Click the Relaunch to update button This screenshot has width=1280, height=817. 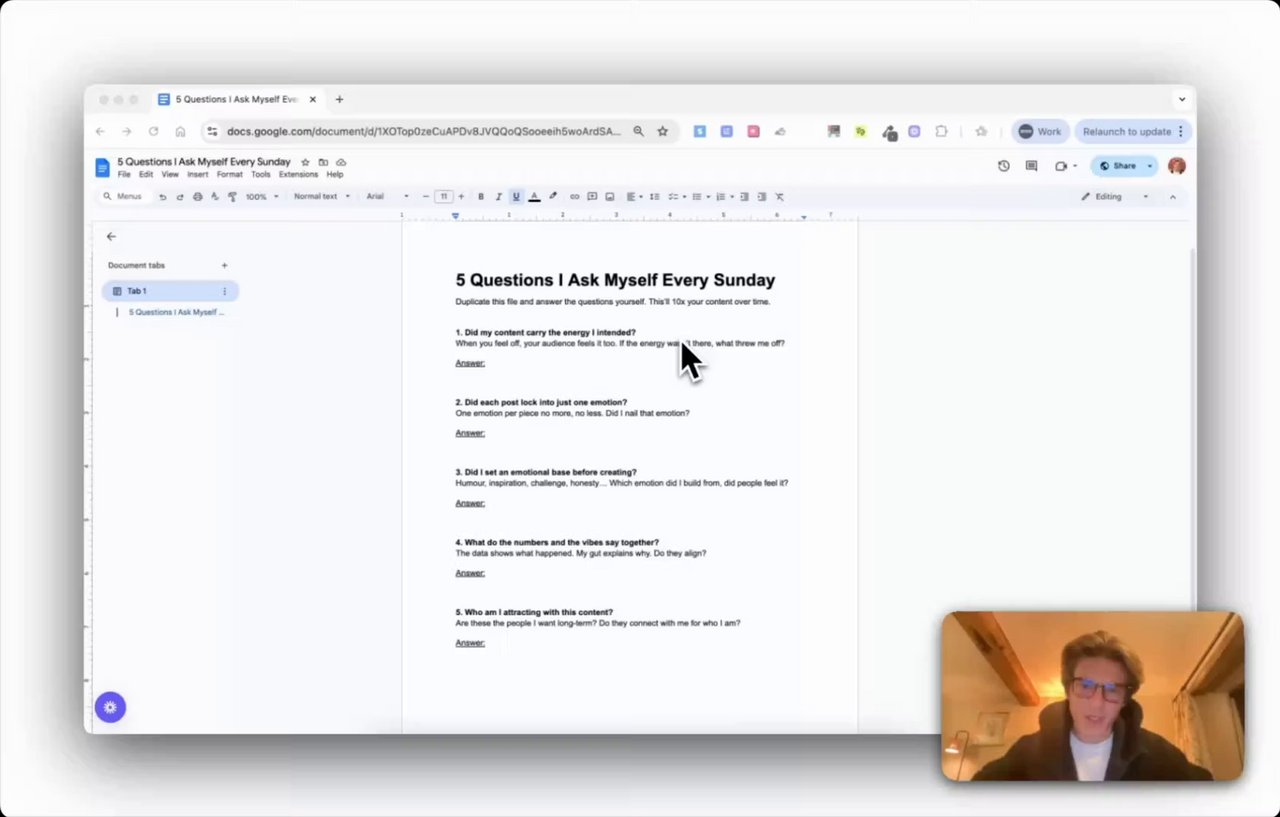click(1133, 131)
